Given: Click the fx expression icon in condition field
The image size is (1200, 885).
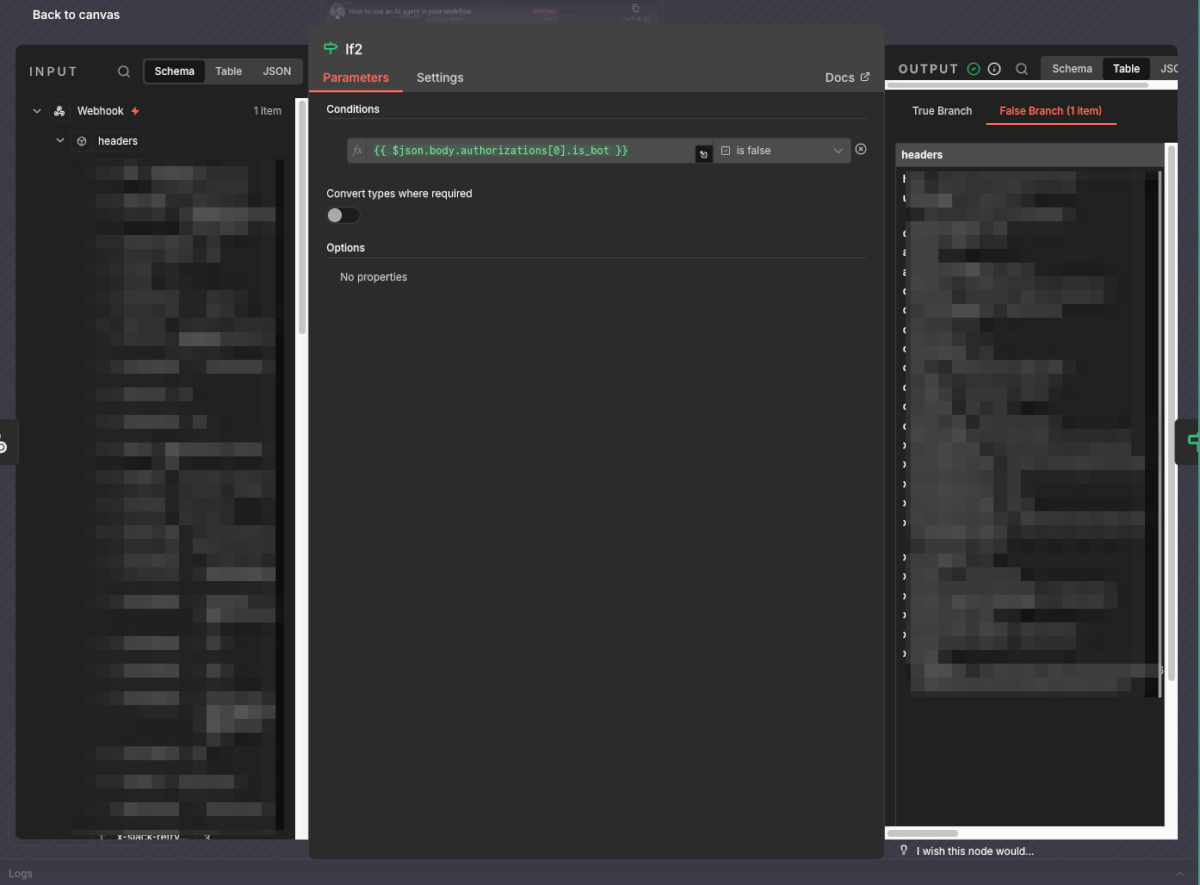Looking at the screenshot, I should pyautogui.click(x=357, y=150).
